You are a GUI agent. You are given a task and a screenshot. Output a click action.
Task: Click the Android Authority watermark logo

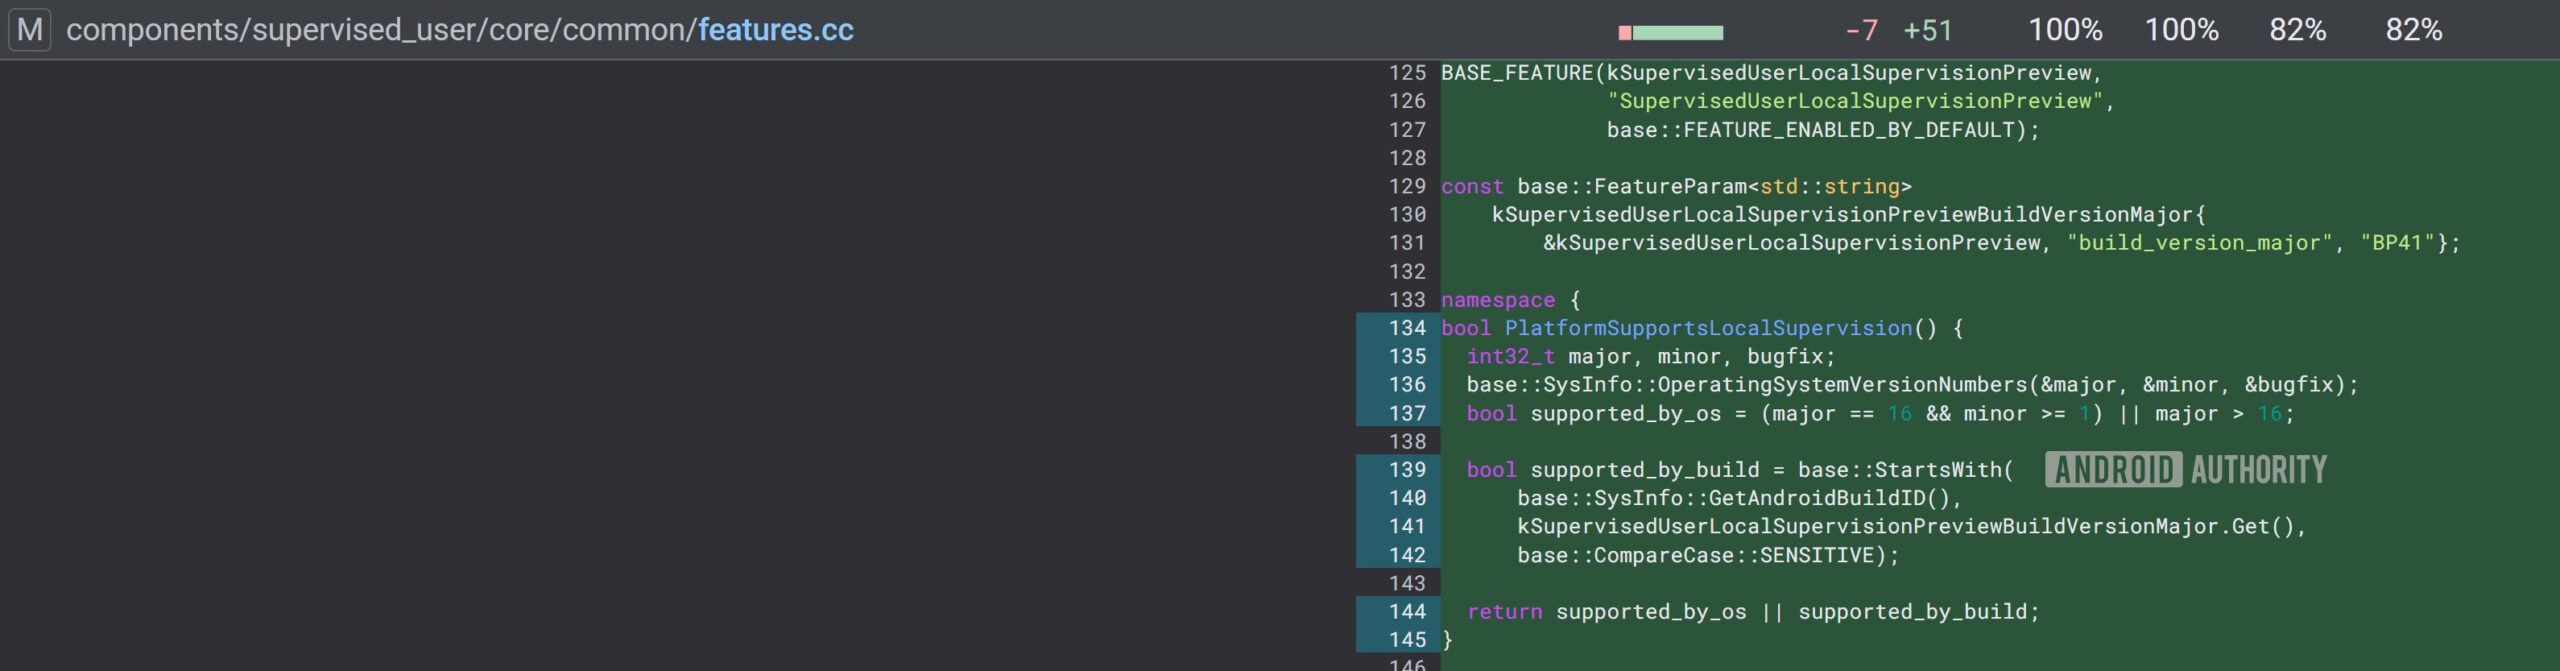click(x=2186, y=470)
